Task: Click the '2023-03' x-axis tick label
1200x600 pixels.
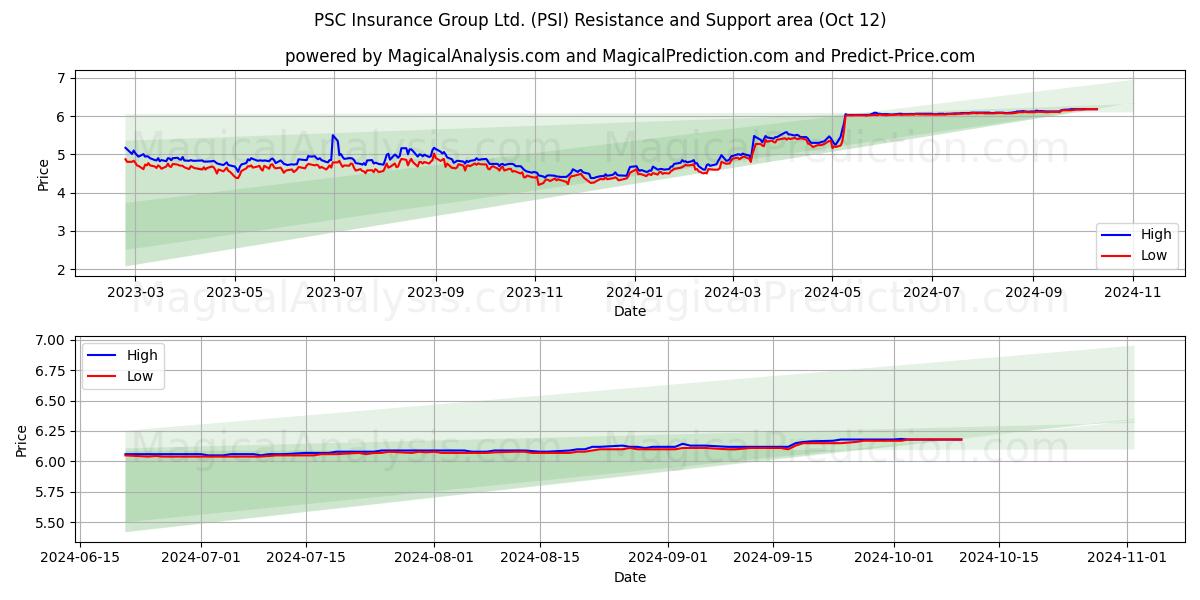Action: [x=136, y=291]
